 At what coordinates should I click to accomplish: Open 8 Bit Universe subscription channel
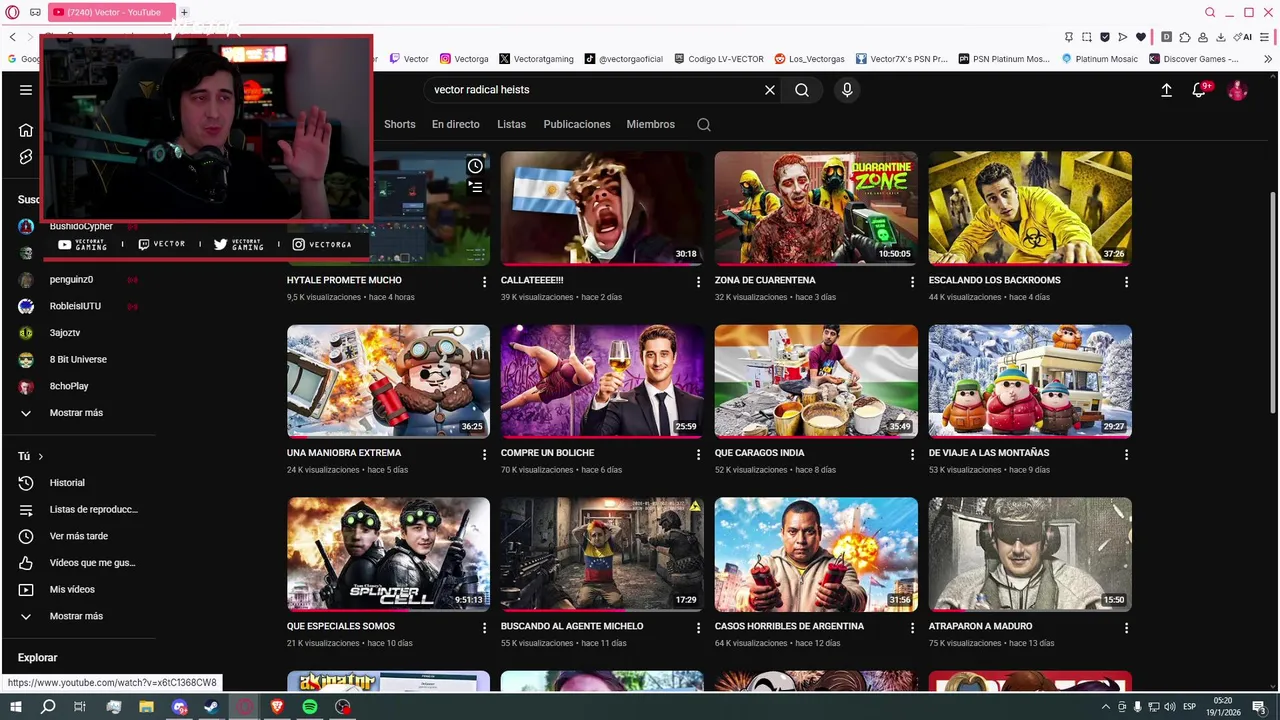[78, 360]
